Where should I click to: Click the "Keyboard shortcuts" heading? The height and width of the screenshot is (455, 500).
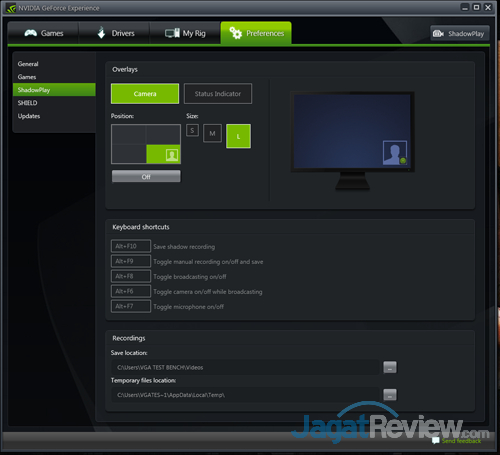pos(141,227)
